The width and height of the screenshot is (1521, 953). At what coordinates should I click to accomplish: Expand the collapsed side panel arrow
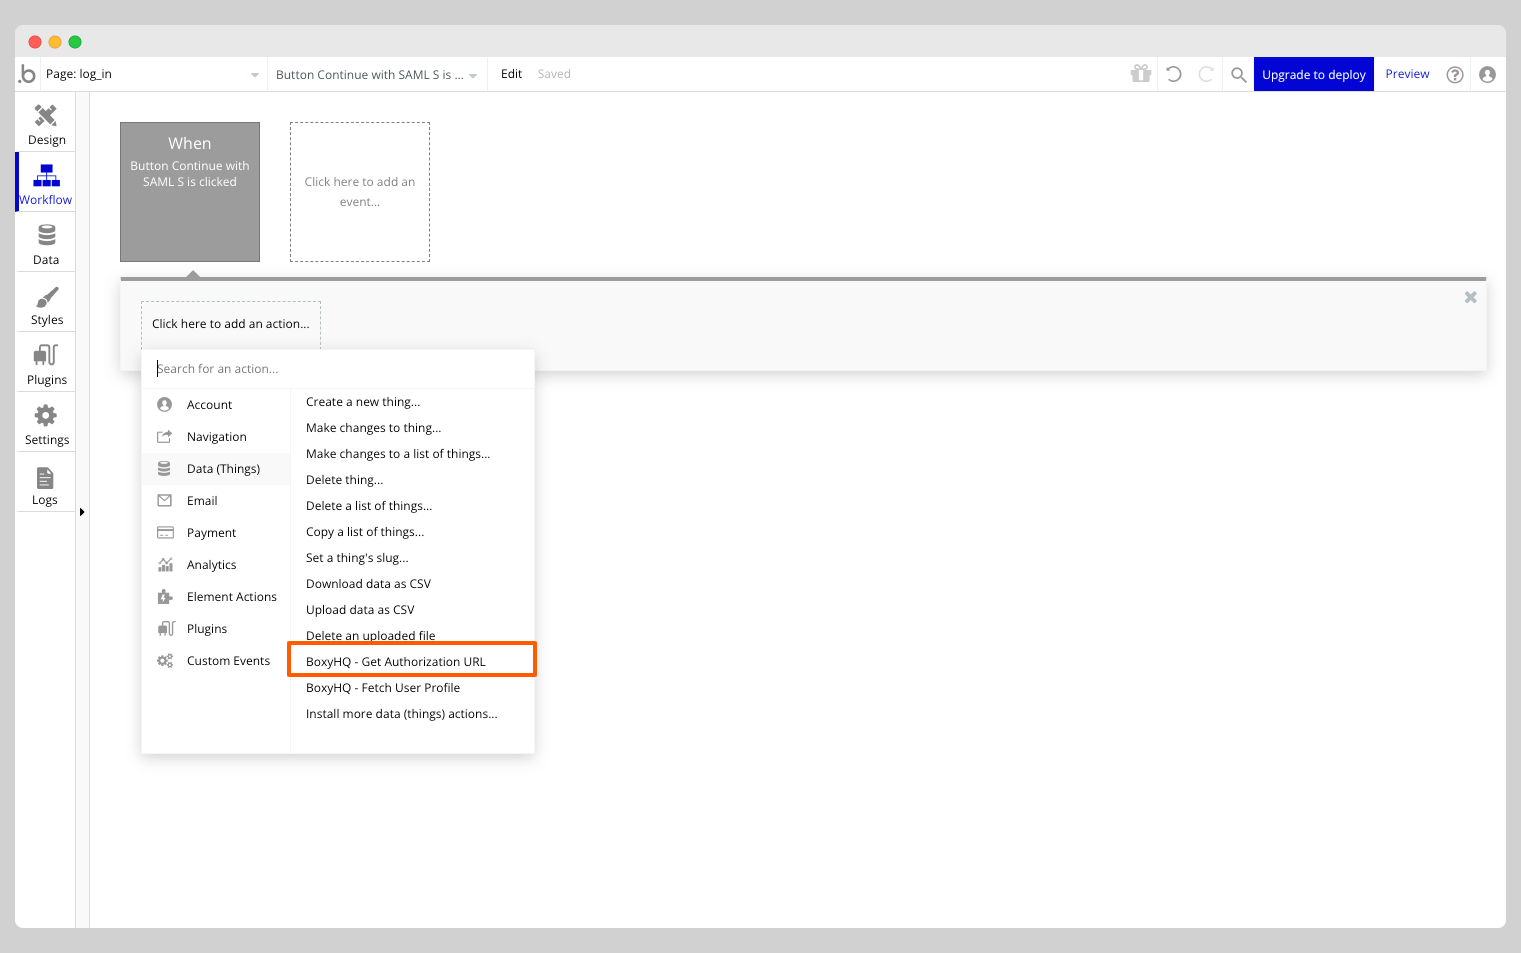pos(82,511)
